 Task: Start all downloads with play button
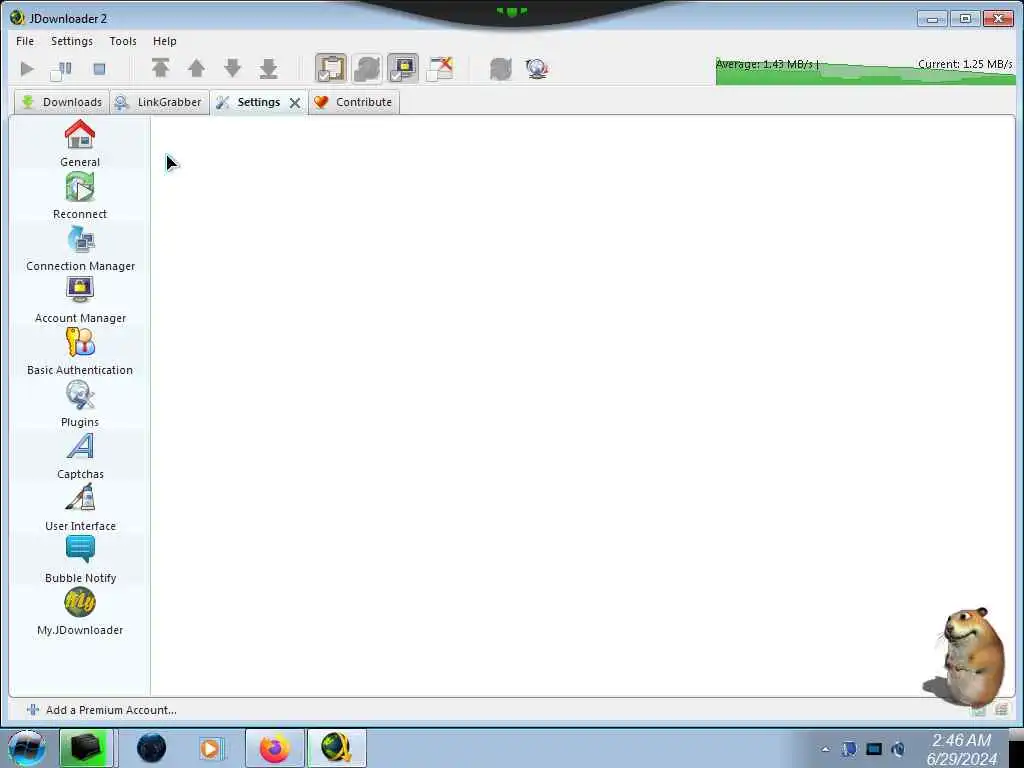pos(27,69)
